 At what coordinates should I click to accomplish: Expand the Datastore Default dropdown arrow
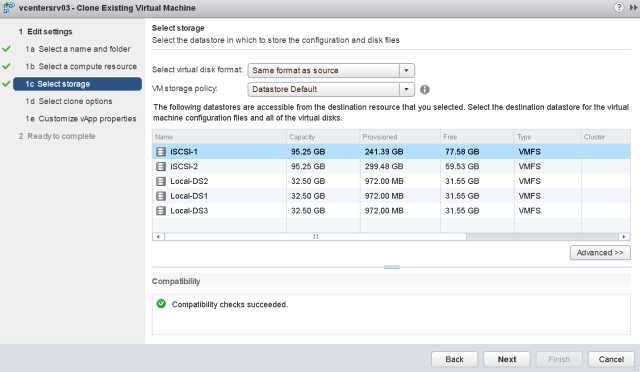point(407,89)
